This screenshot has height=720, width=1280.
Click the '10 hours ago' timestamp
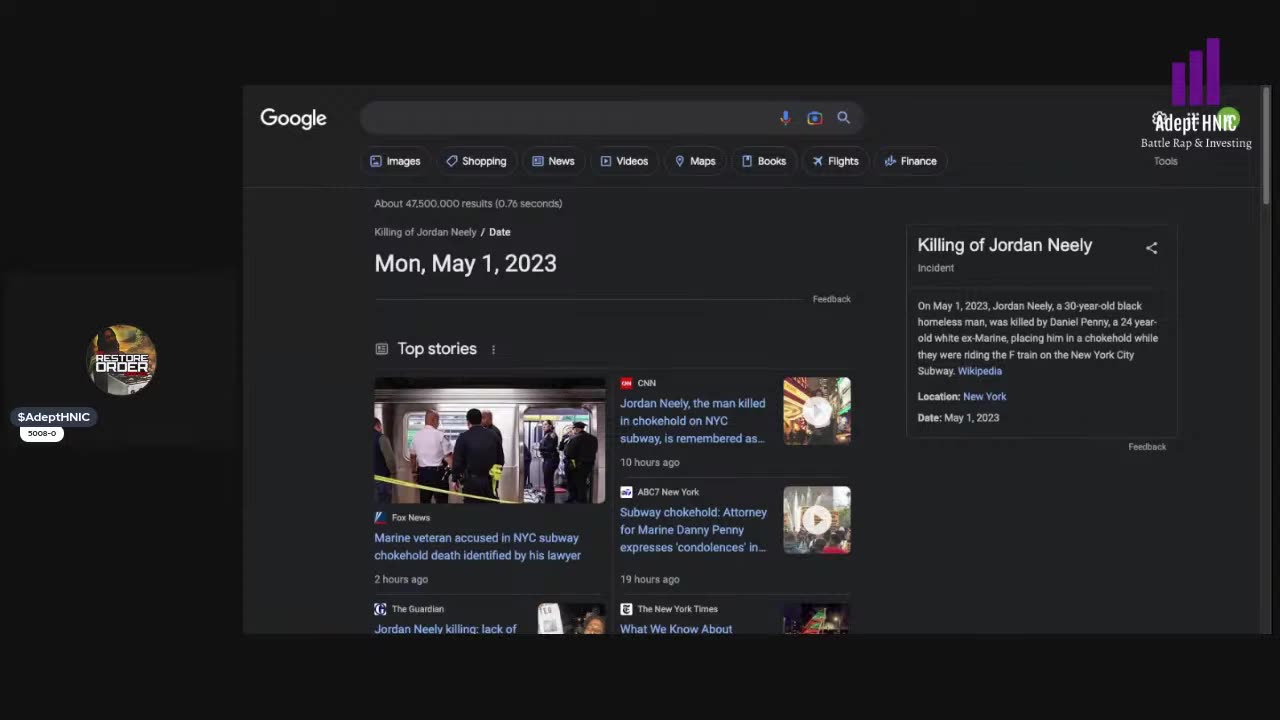click(649, 462)
